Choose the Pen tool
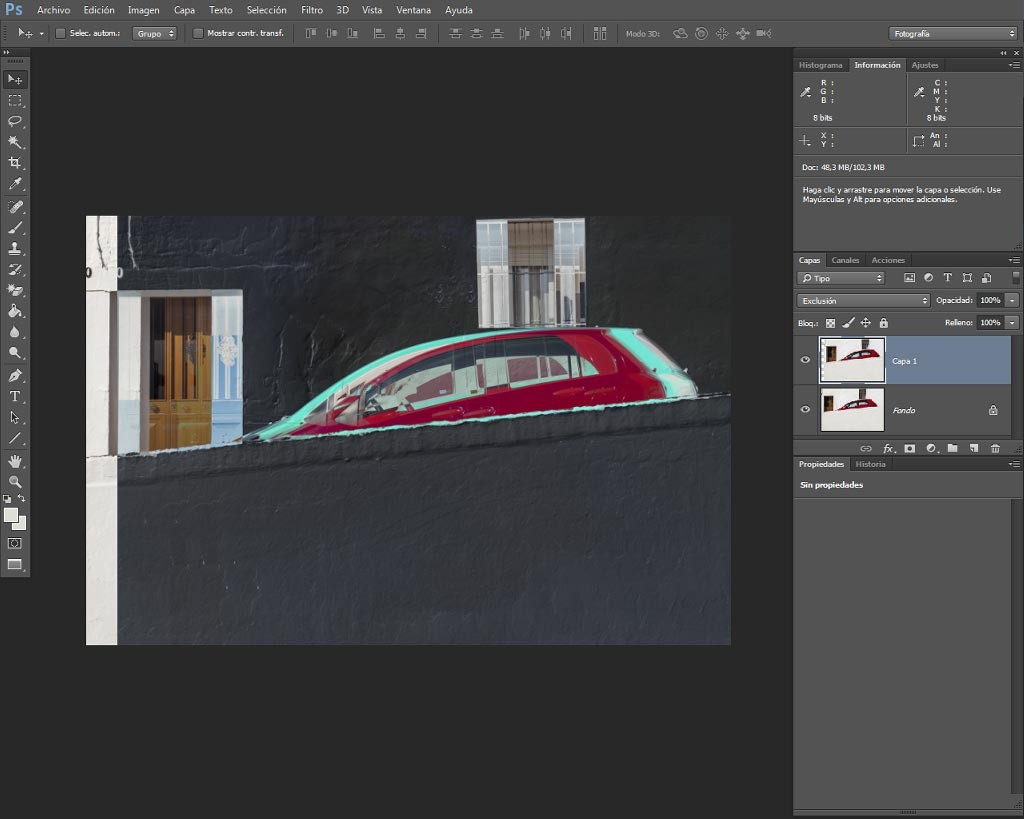 pyautogui.click(x=14, y=376)
